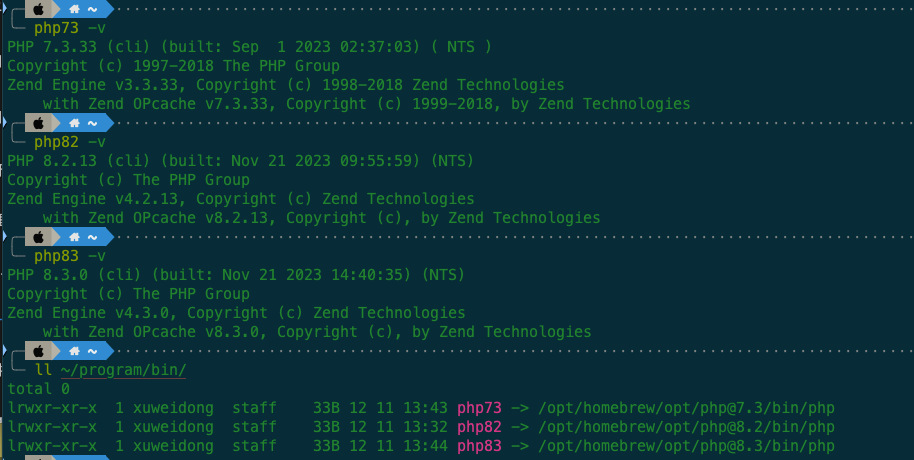Click the home icon above the php82 command

[x=74, y=123]
